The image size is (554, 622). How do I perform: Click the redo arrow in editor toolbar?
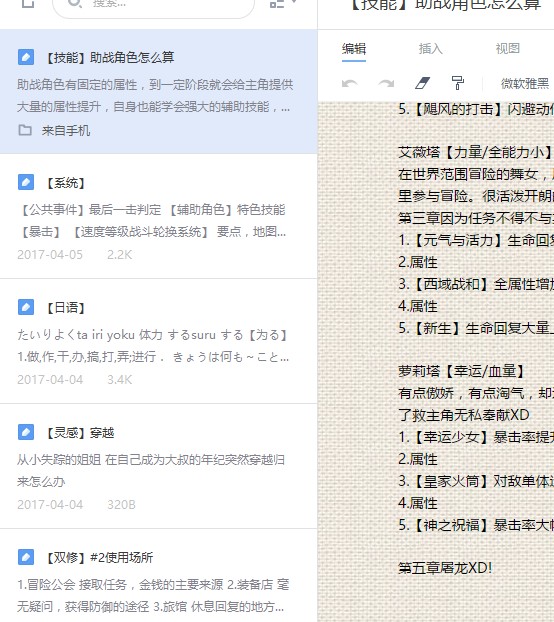(x=386, y=83)
